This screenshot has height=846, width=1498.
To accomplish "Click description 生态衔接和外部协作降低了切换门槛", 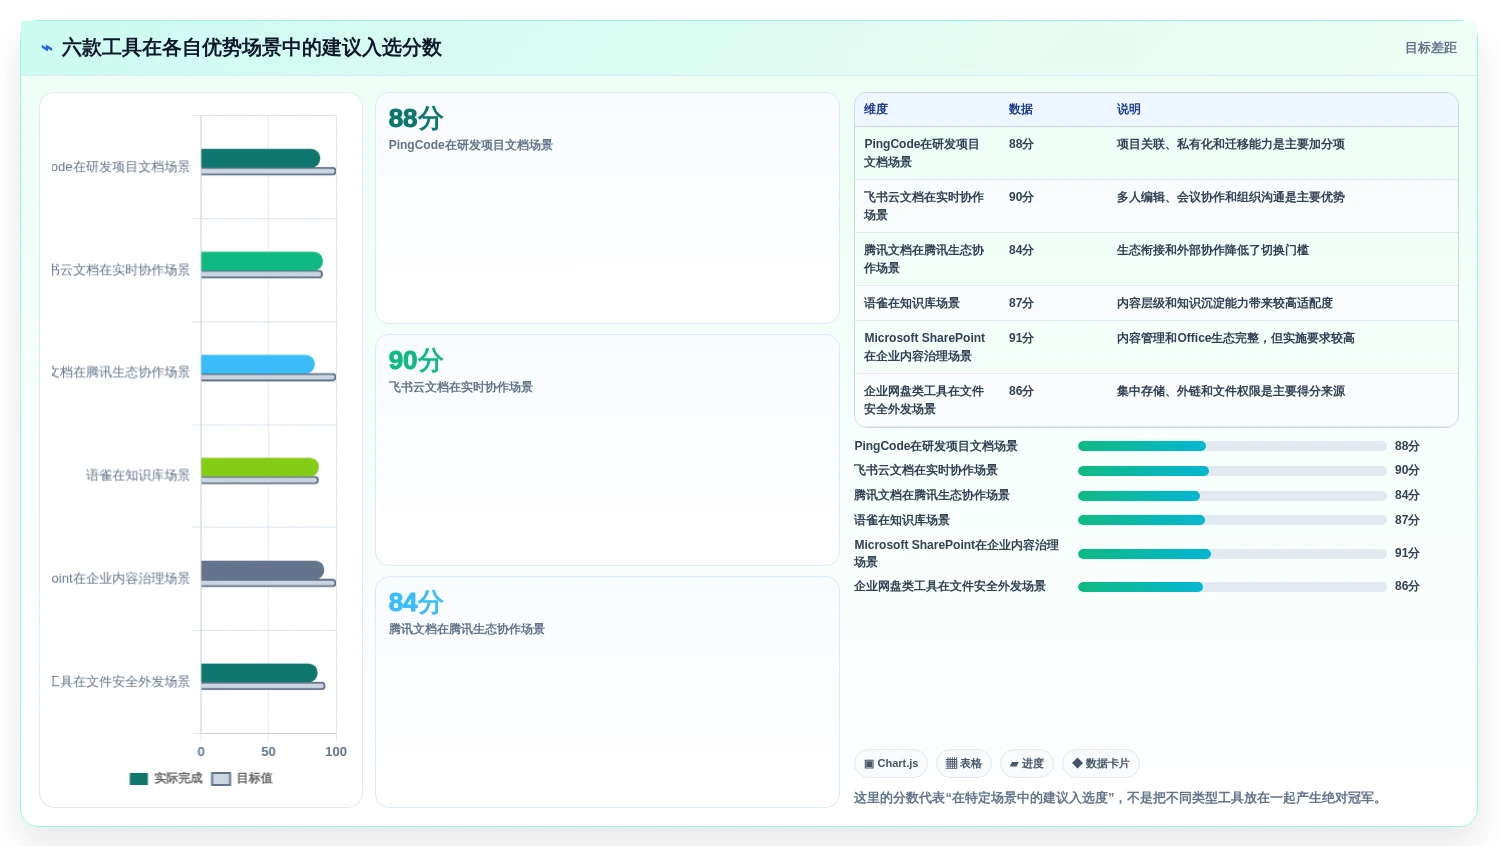I will (x=1213, y=250).
